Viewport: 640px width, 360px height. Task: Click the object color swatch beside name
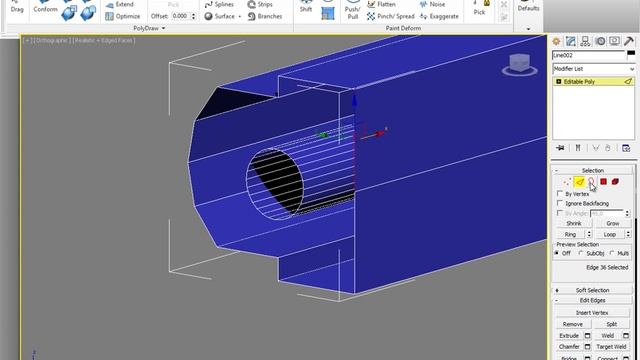click(x=631, y=54)
